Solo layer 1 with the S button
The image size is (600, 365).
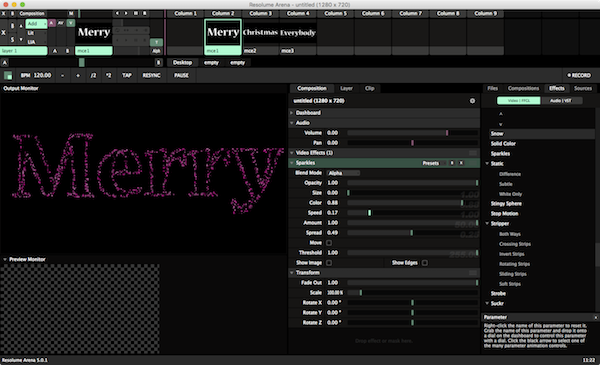click(12, 39)
